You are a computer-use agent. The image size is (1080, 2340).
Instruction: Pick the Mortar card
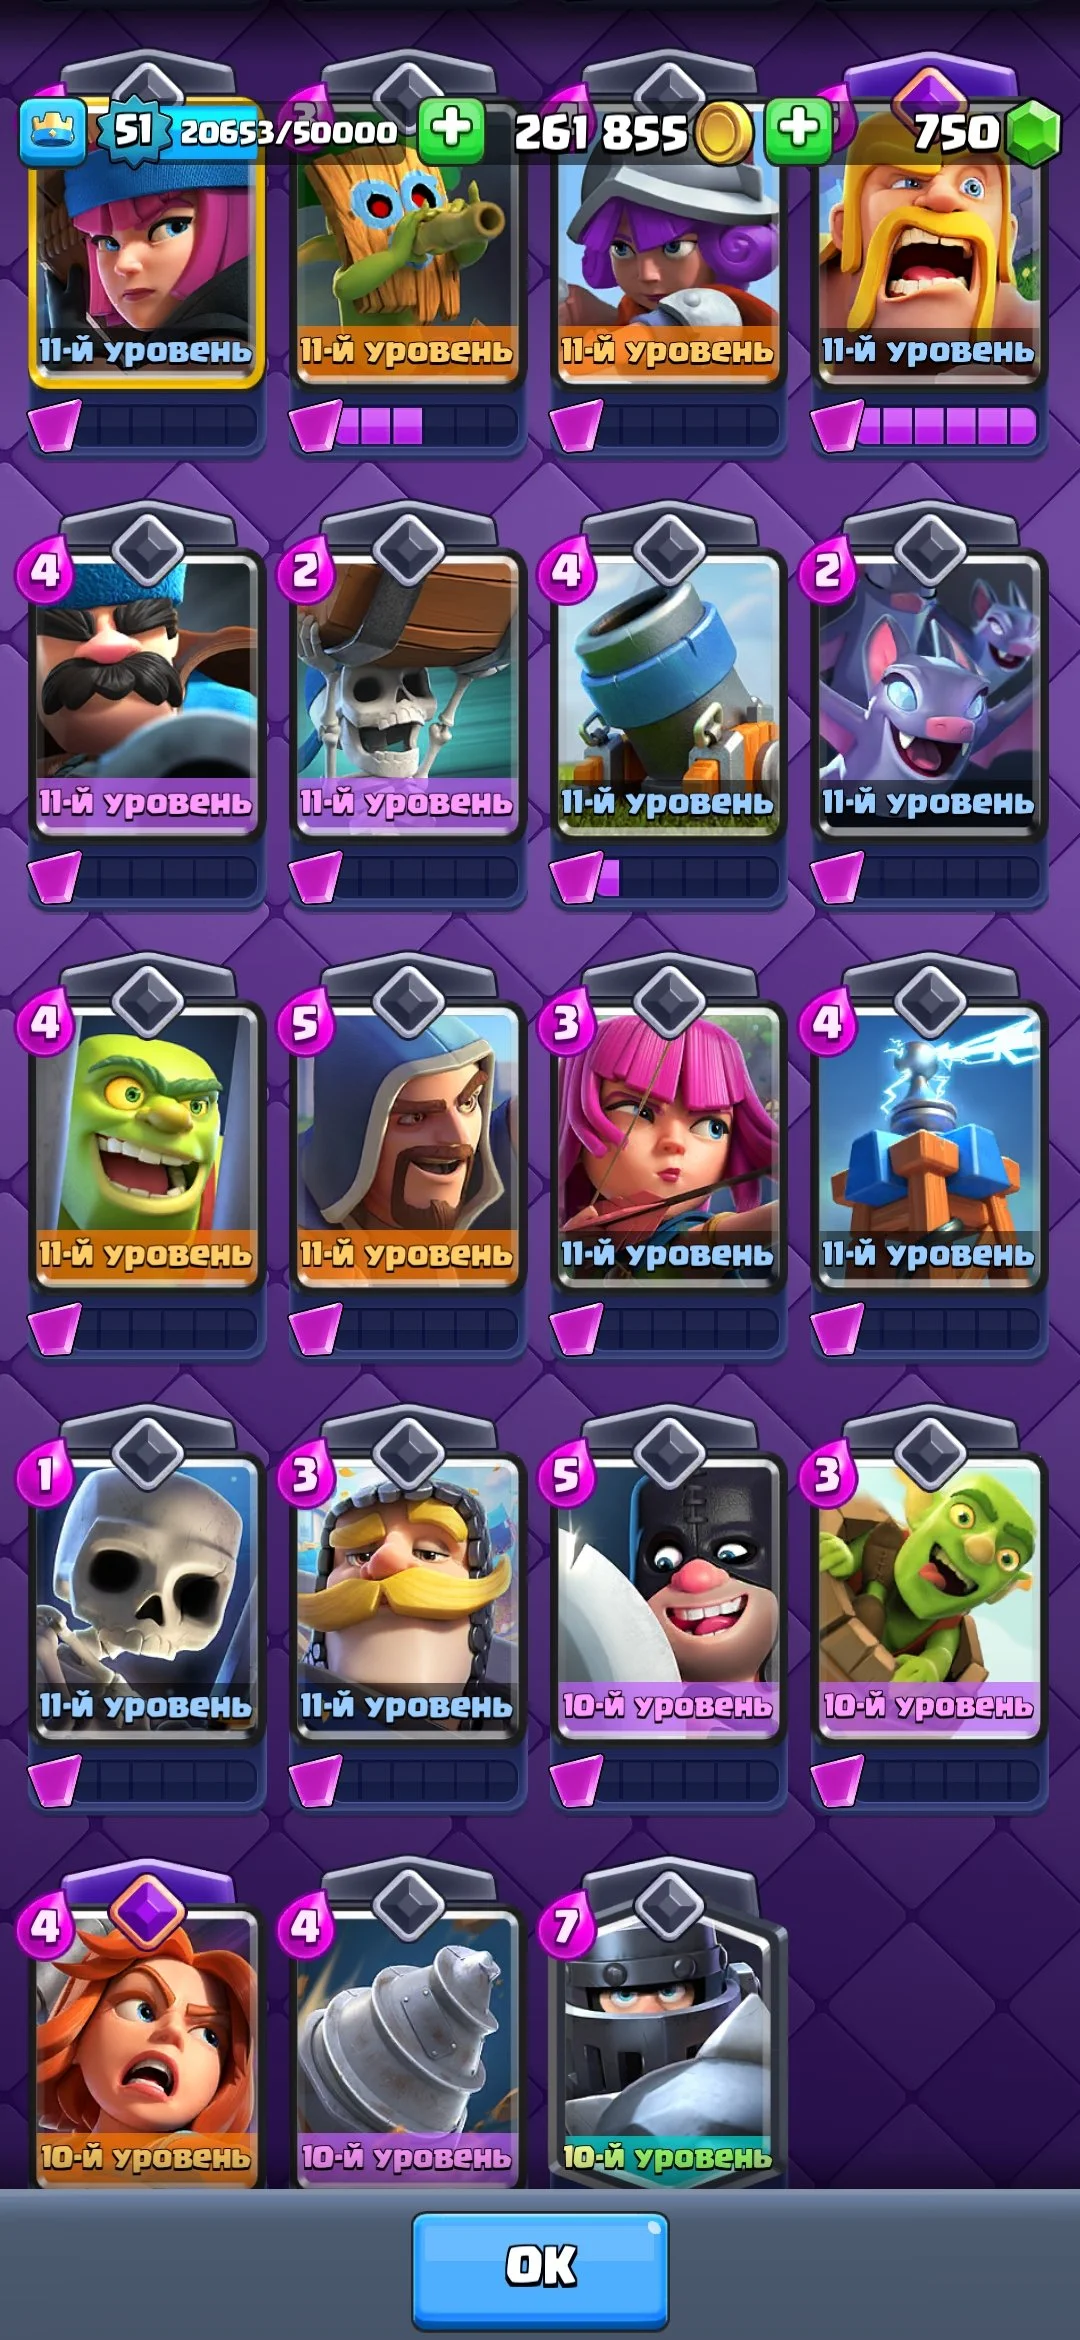point(667,693)
